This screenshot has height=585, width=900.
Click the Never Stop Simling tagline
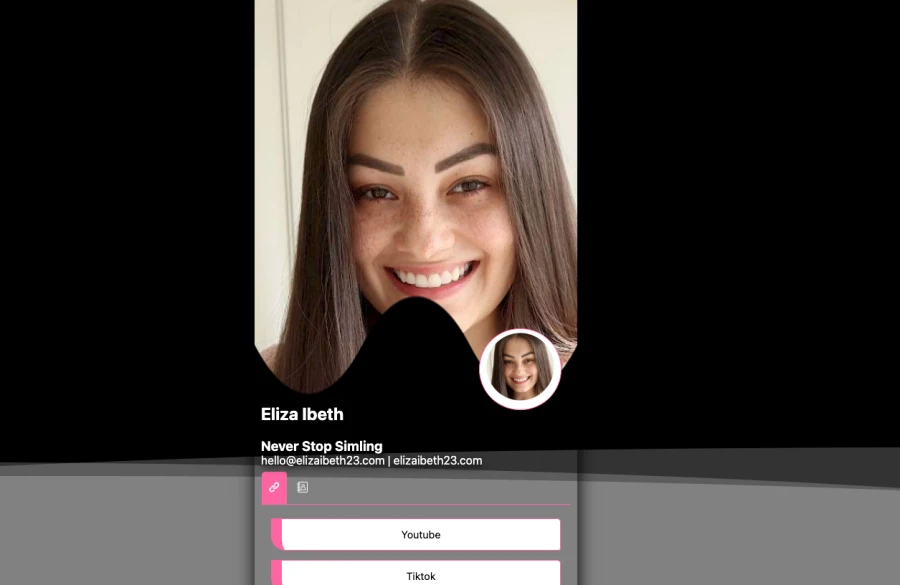tap(321, 446)
